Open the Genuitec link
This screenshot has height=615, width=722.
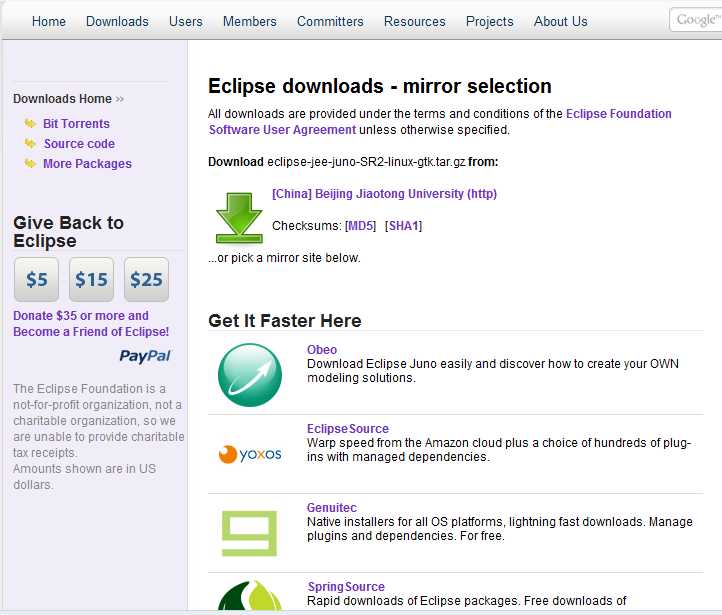click(x=332, y=508)
